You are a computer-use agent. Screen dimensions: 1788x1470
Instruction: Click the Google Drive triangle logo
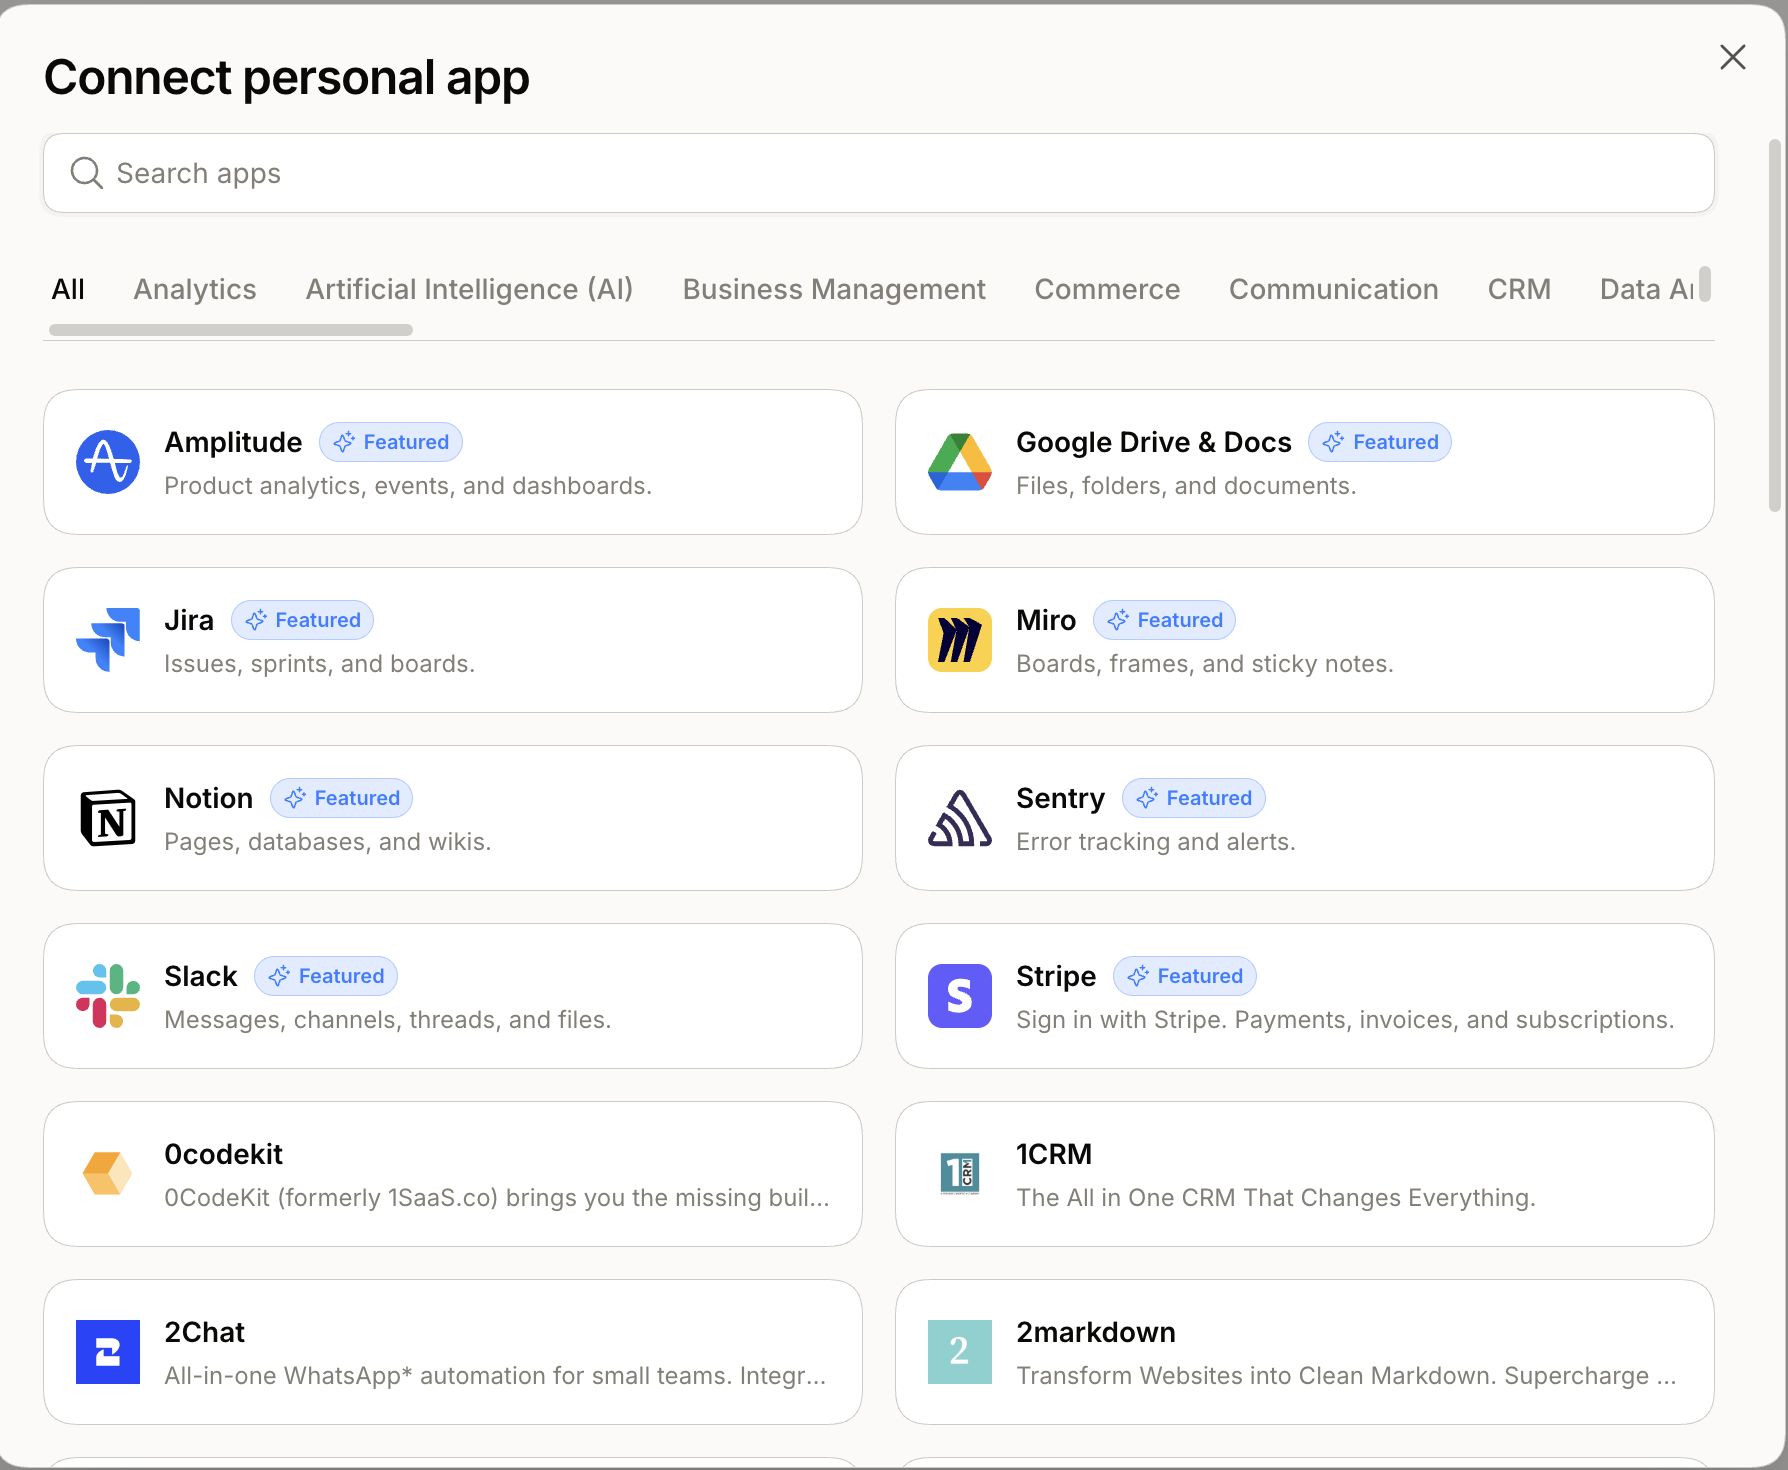pos(960,462)
